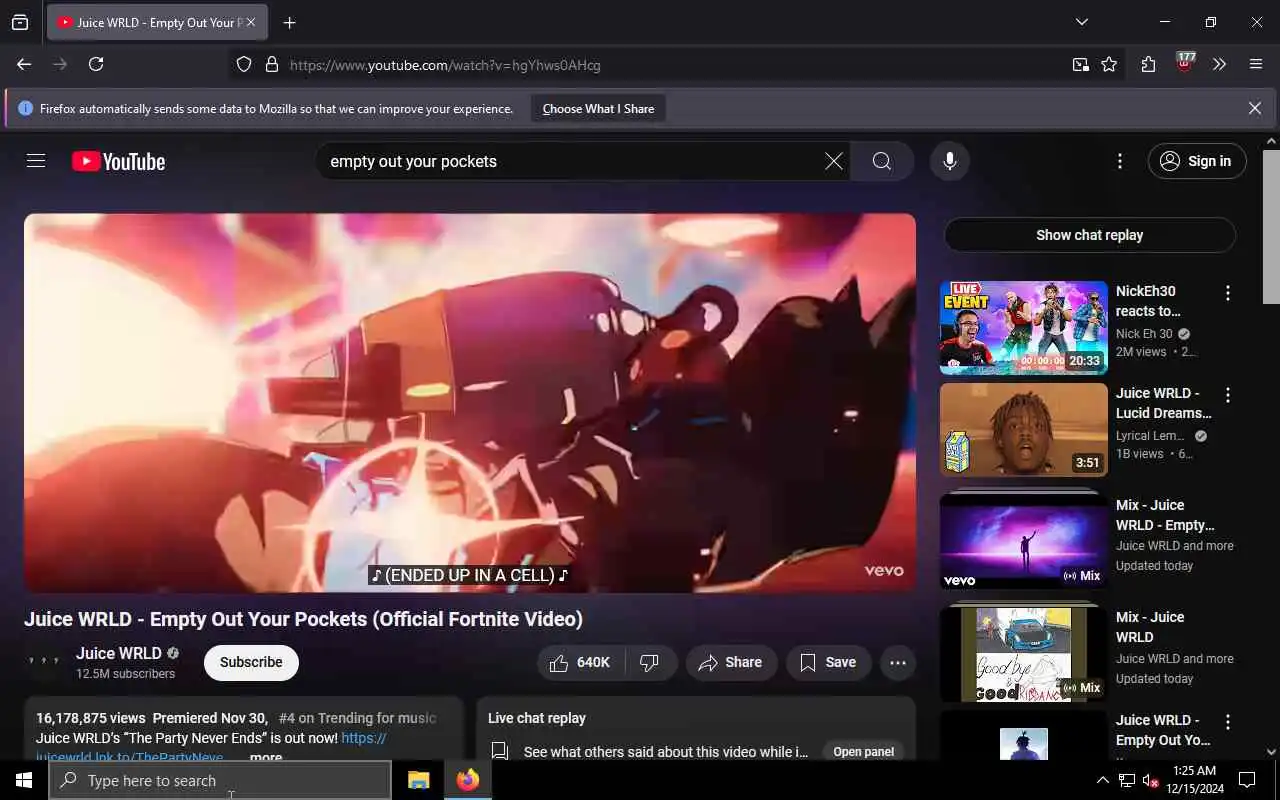Open options for Lucid Dreams video

(1228, 395)
